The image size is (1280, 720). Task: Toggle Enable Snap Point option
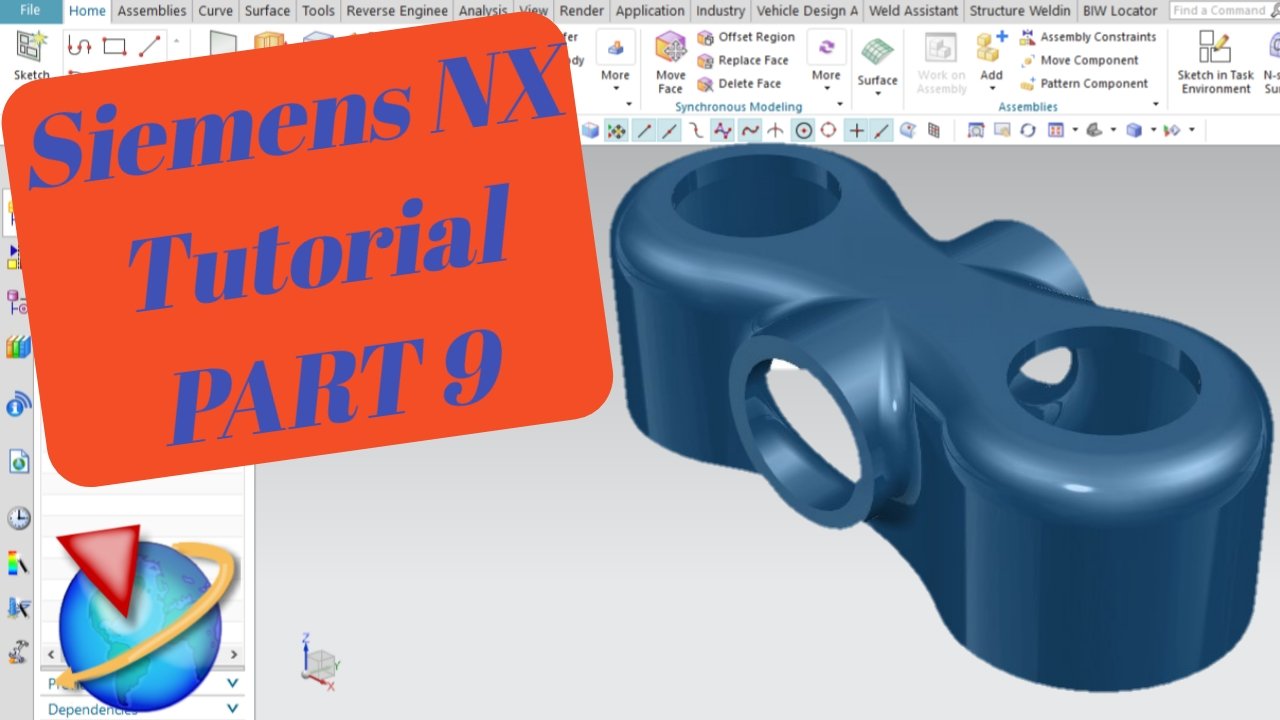click(617, 130)
